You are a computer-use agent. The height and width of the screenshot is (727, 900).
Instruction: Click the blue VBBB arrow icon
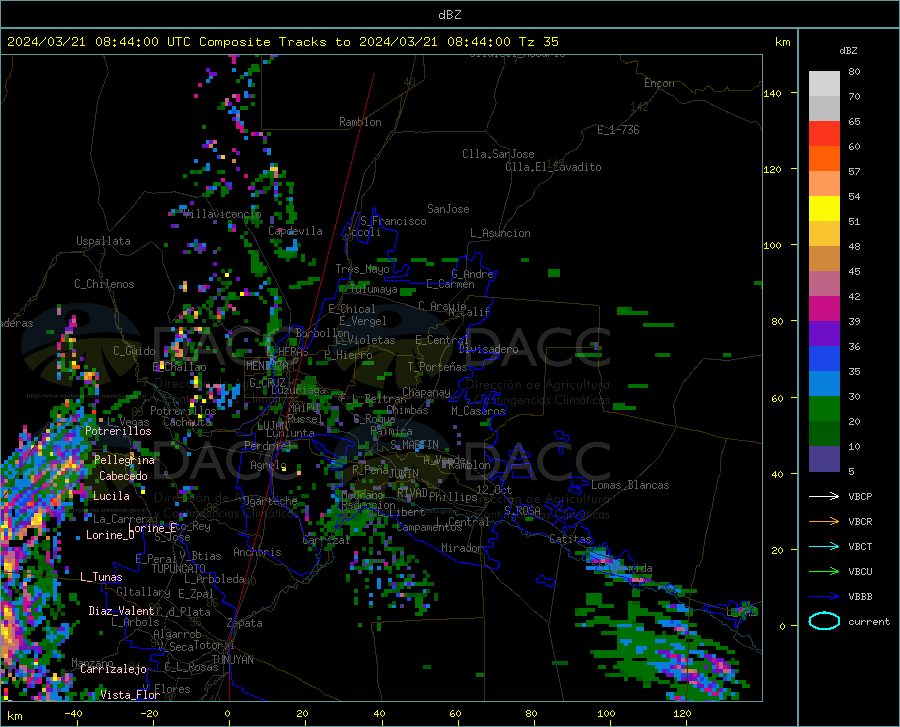824,596
